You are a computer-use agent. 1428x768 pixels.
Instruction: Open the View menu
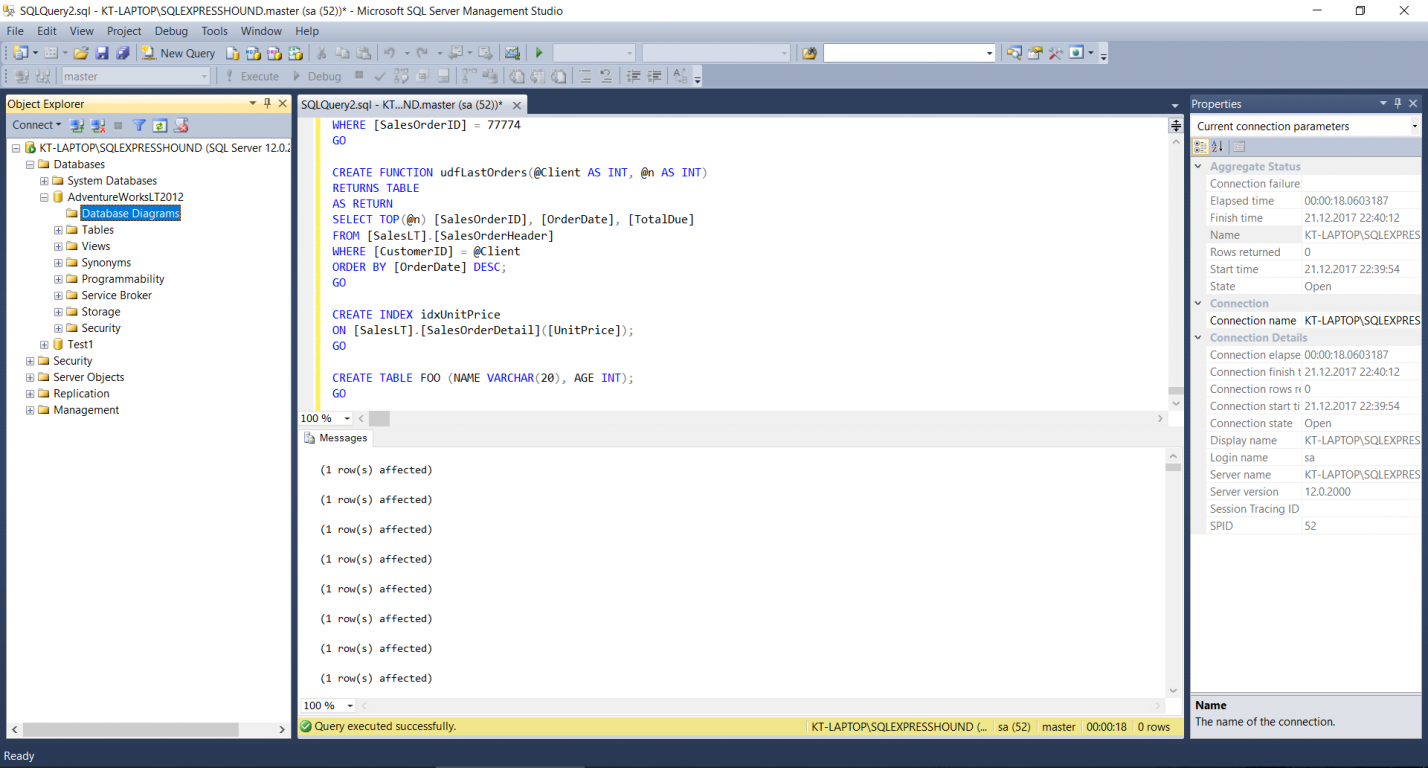coord(82,31)
